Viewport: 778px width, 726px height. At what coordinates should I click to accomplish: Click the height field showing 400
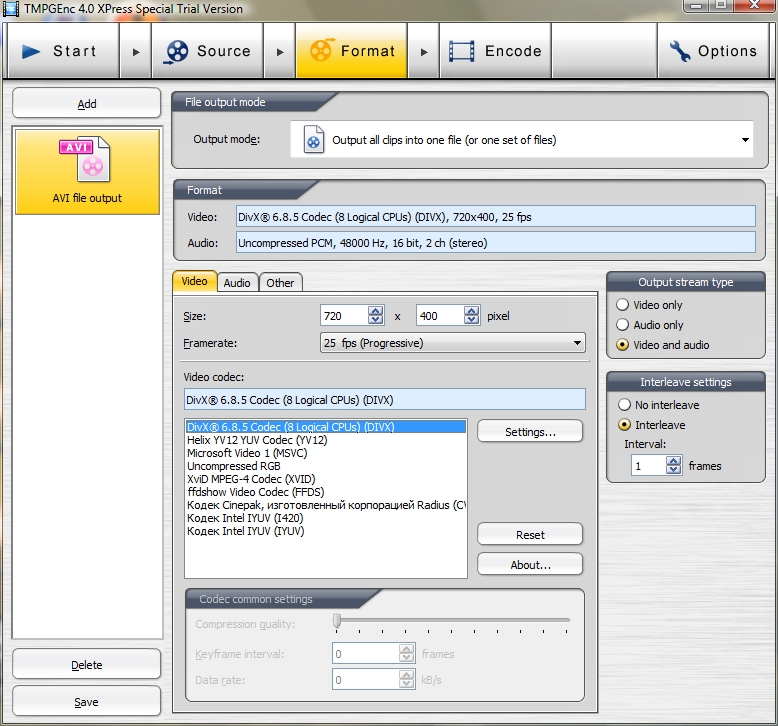tap(441, 316)
